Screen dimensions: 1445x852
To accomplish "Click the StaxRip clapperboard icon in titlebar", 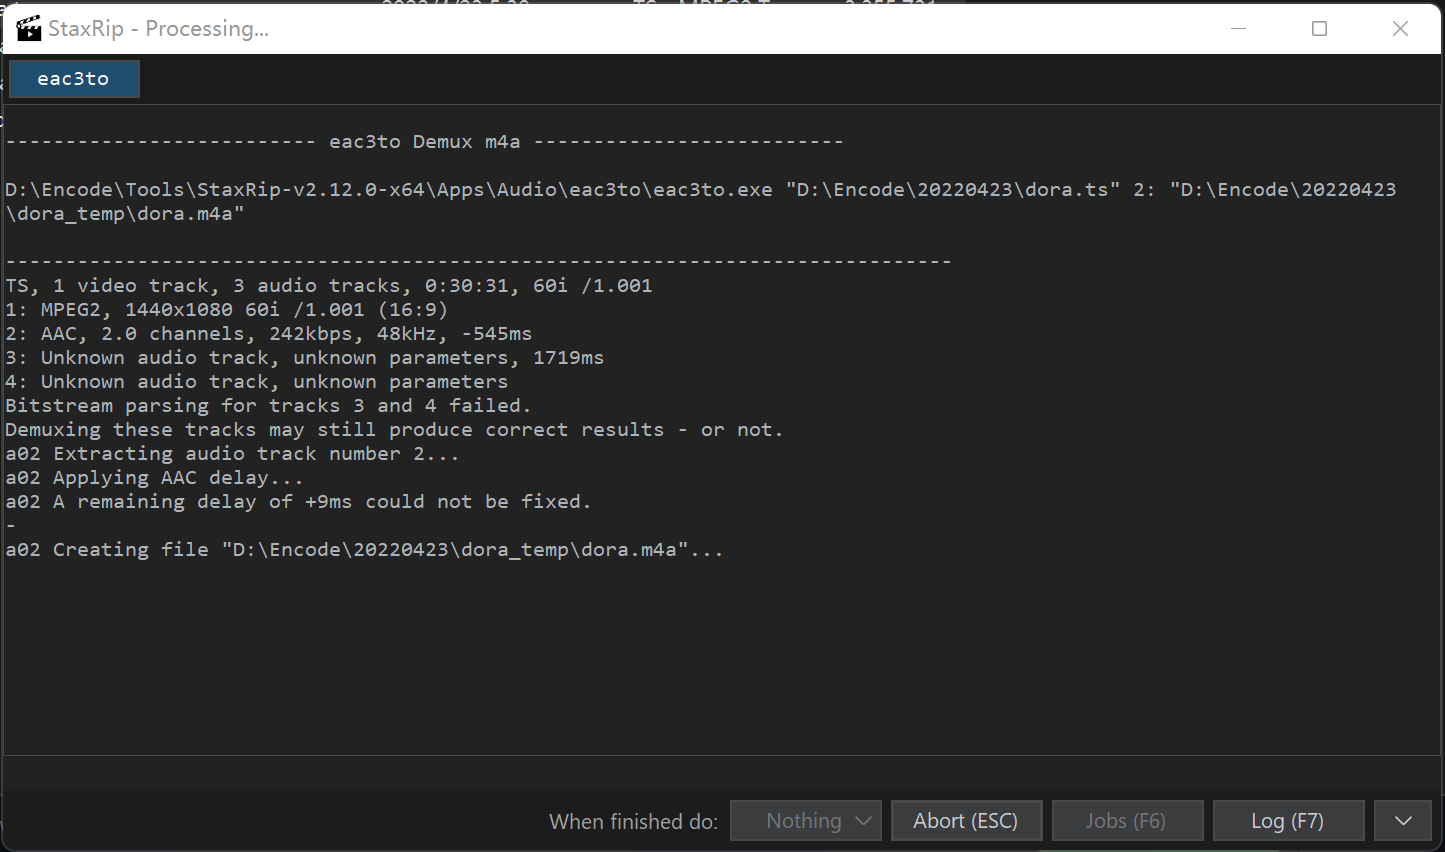I will click(28, 28).
